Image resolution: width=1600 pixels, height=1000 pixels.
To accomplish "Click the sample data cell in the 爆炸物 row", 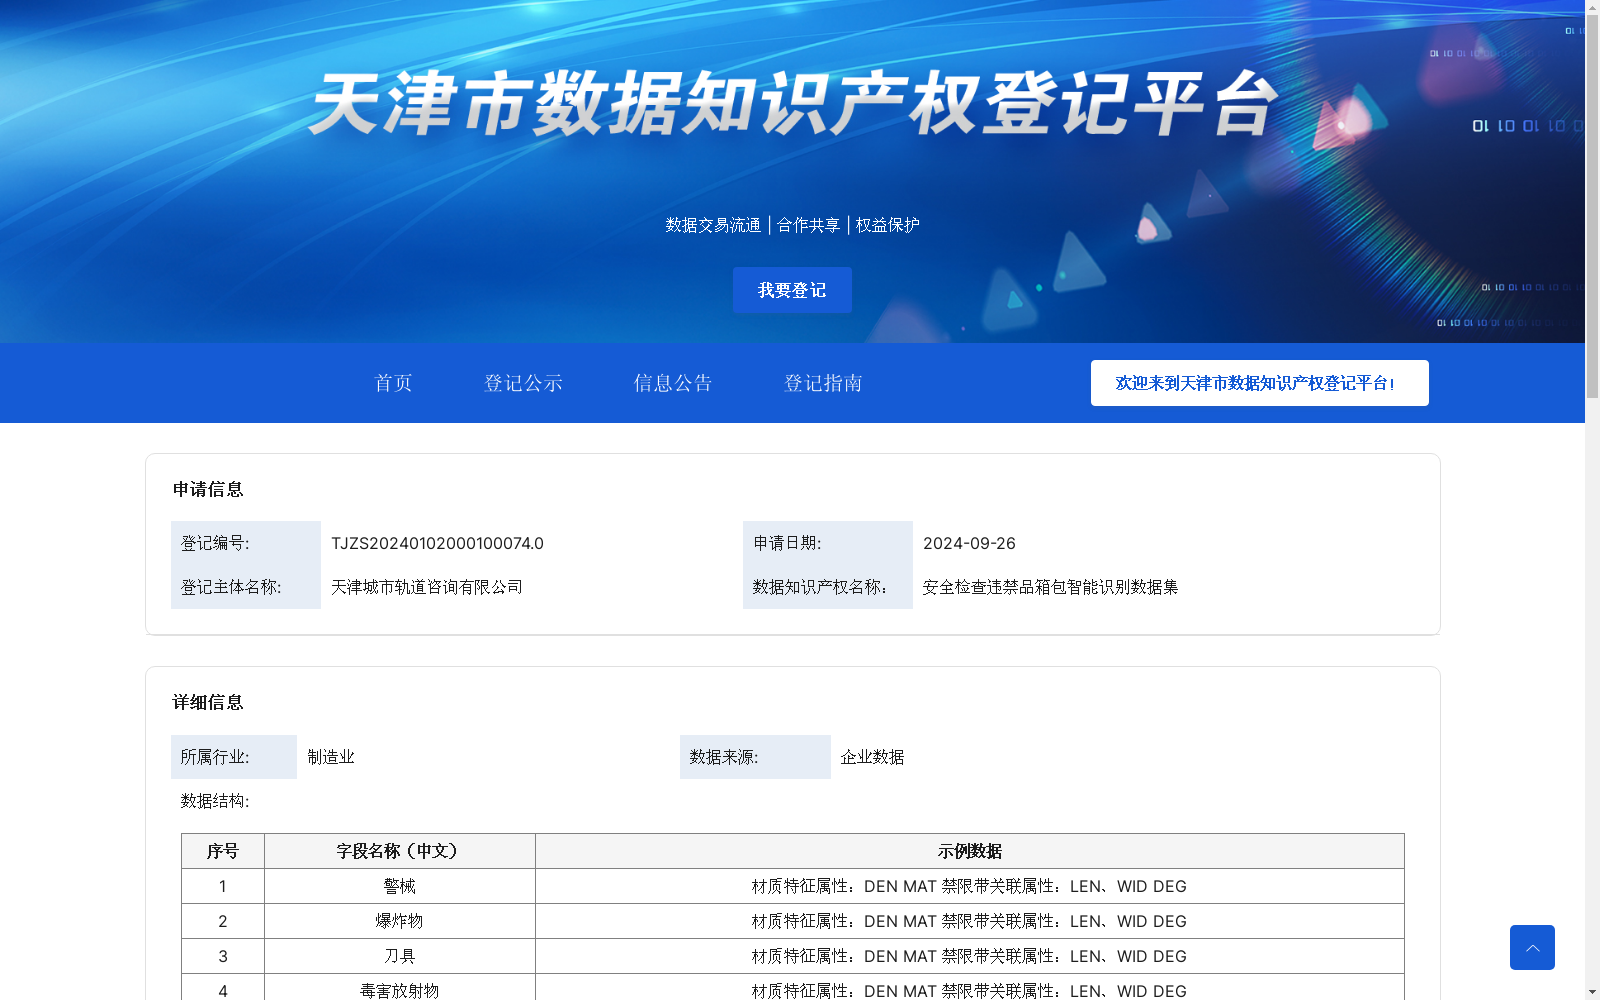I will click(970, 921).
